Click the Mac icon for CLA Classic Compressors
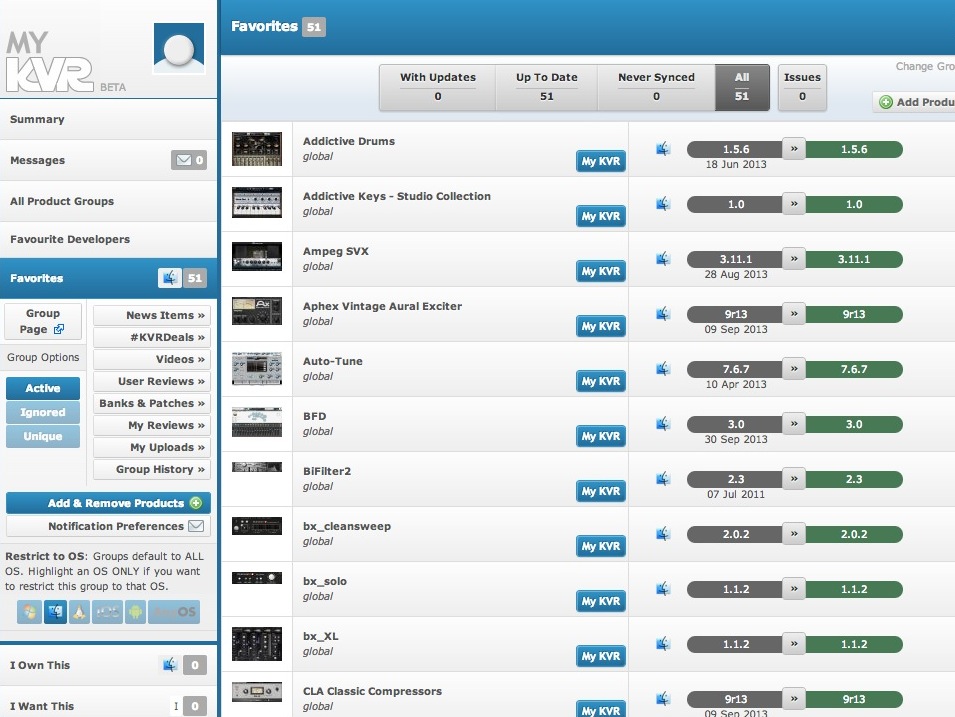 [x=663, y=699]
